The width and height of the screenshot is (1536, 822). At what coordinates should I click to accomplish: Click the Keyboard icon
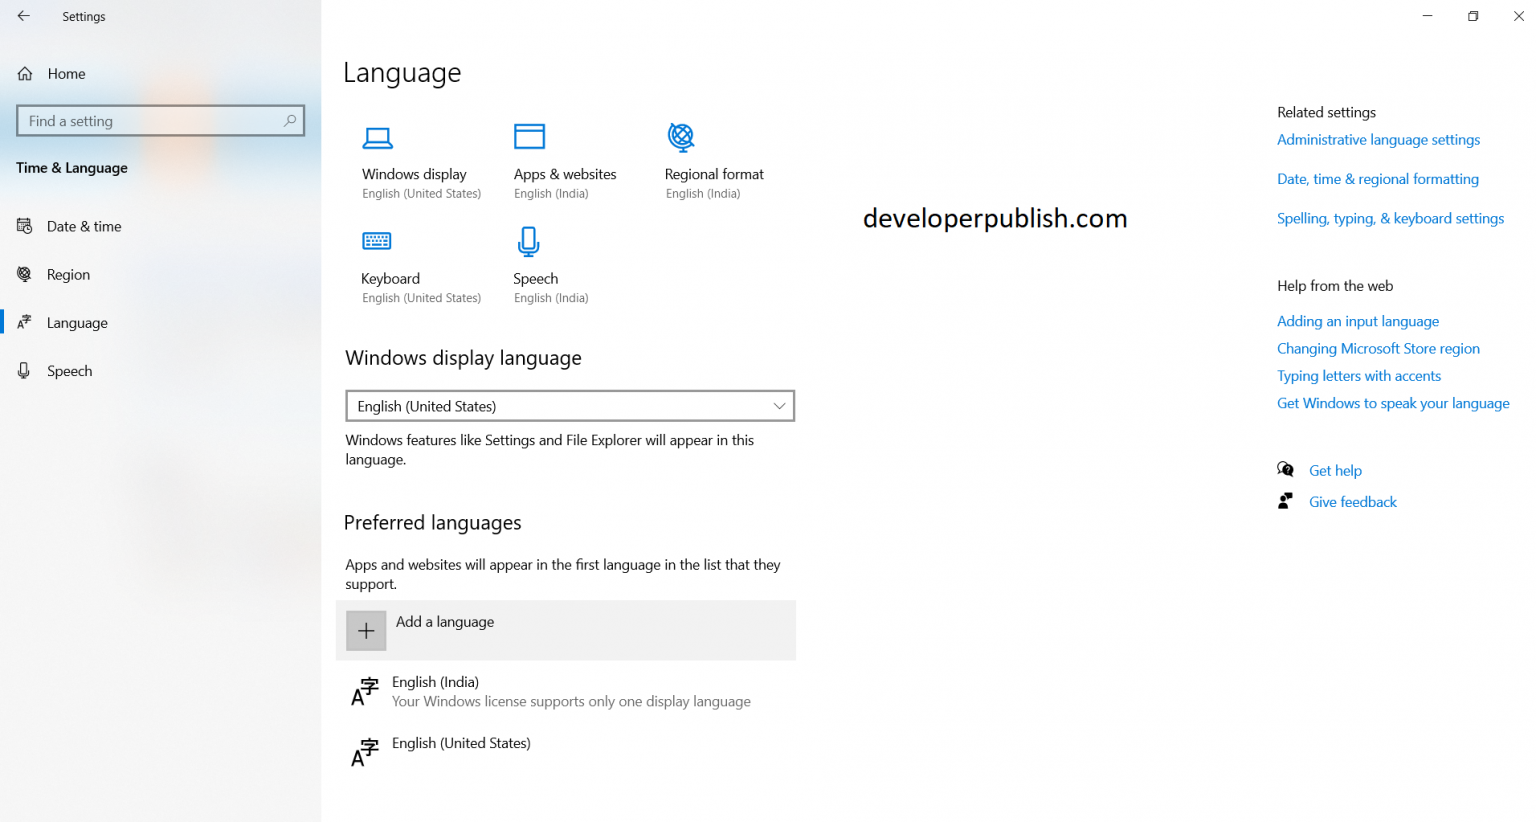point(377,241)
